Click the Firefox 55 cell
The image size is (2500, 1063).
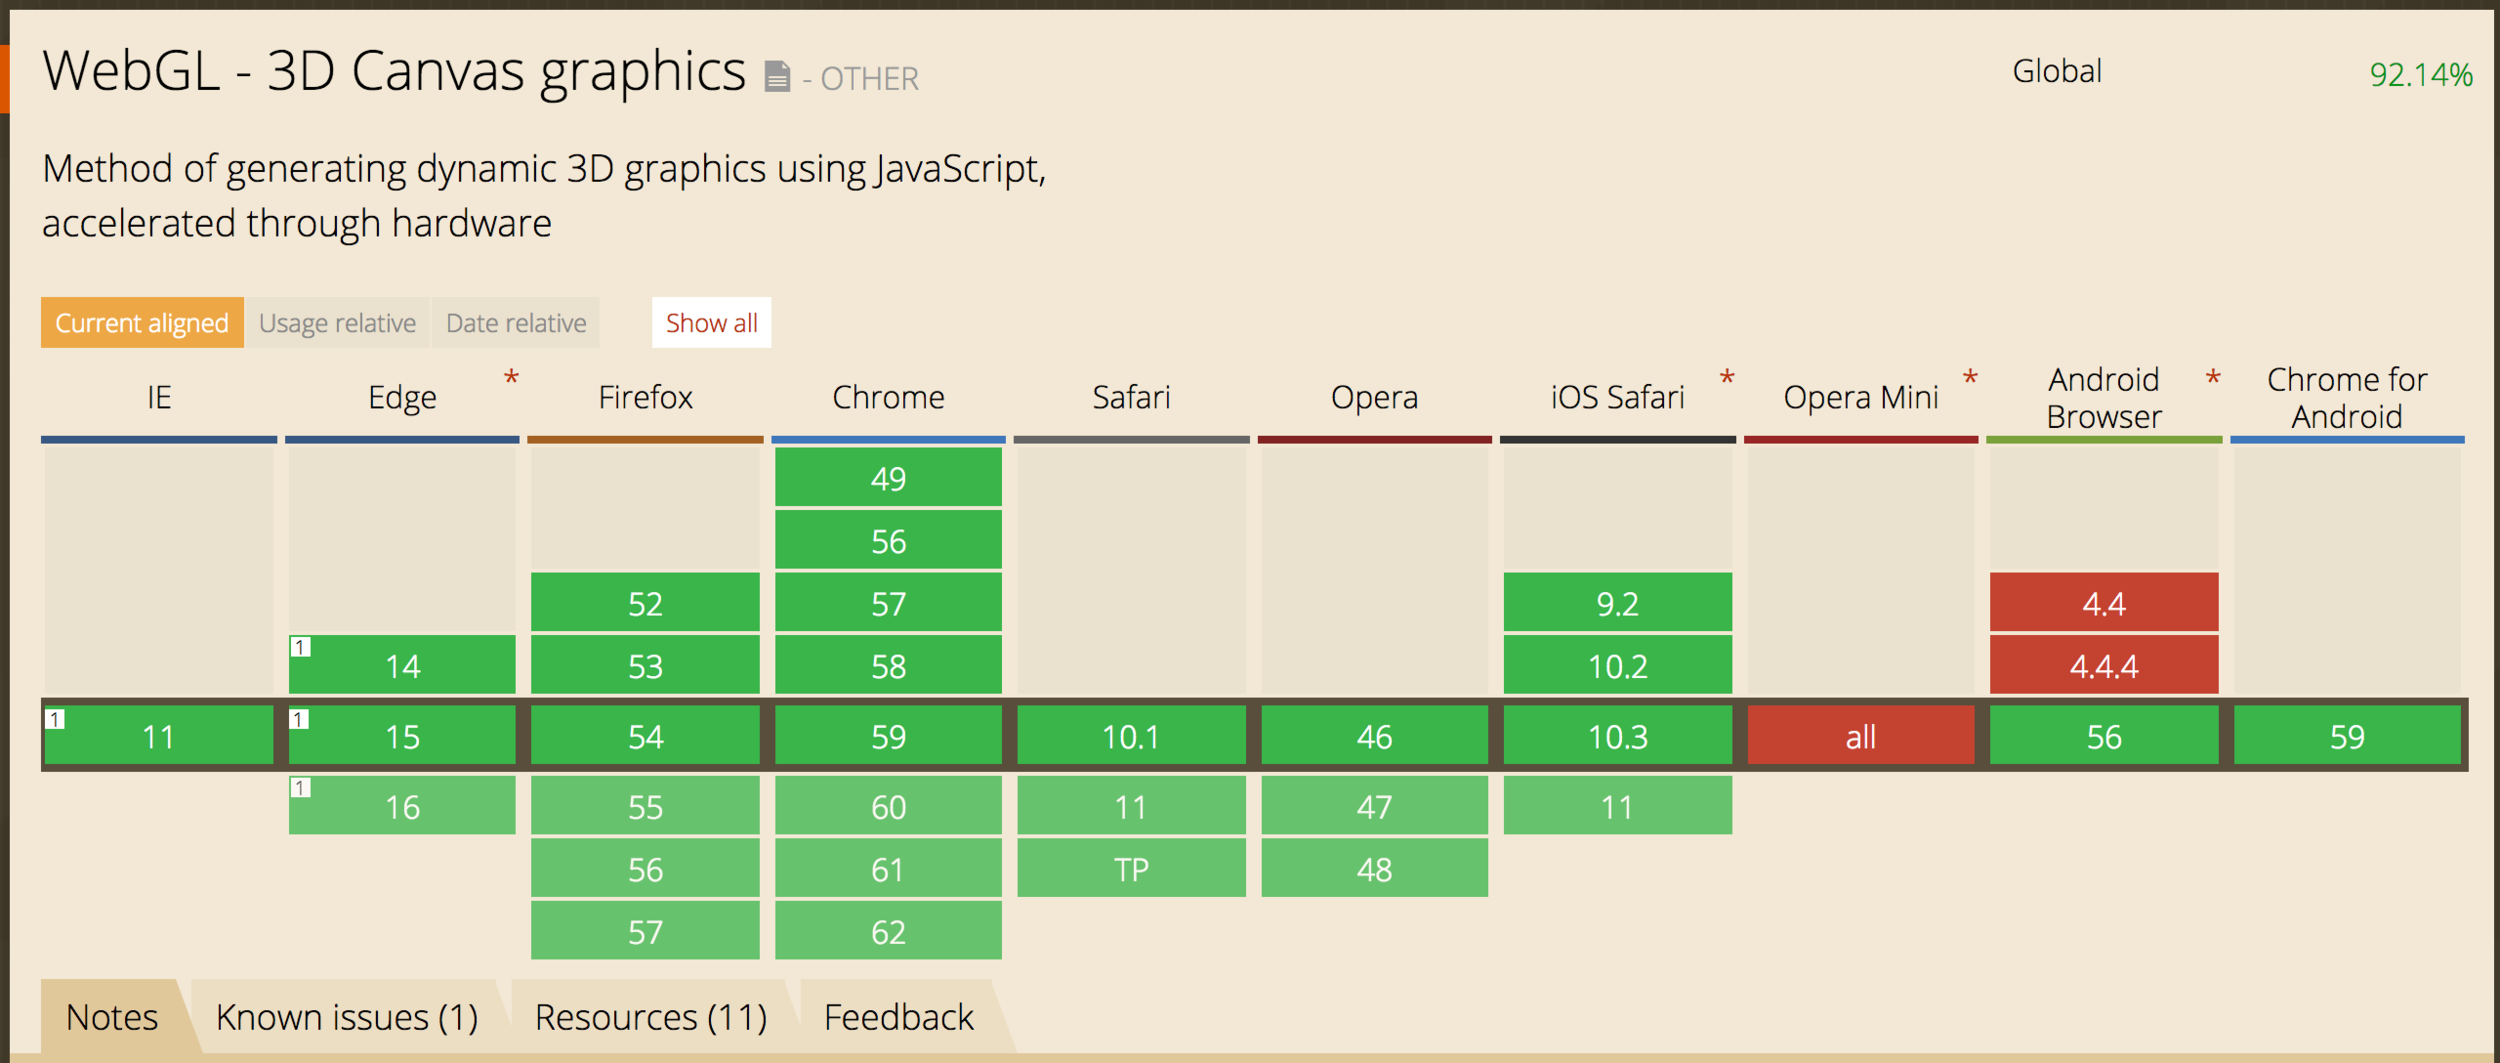[645, 806]
